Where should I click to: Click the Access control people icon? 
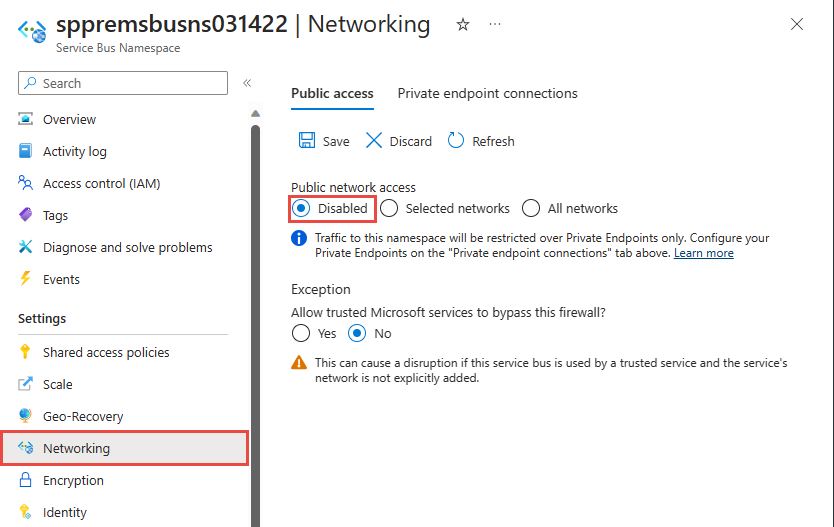[x=25, y=183]
